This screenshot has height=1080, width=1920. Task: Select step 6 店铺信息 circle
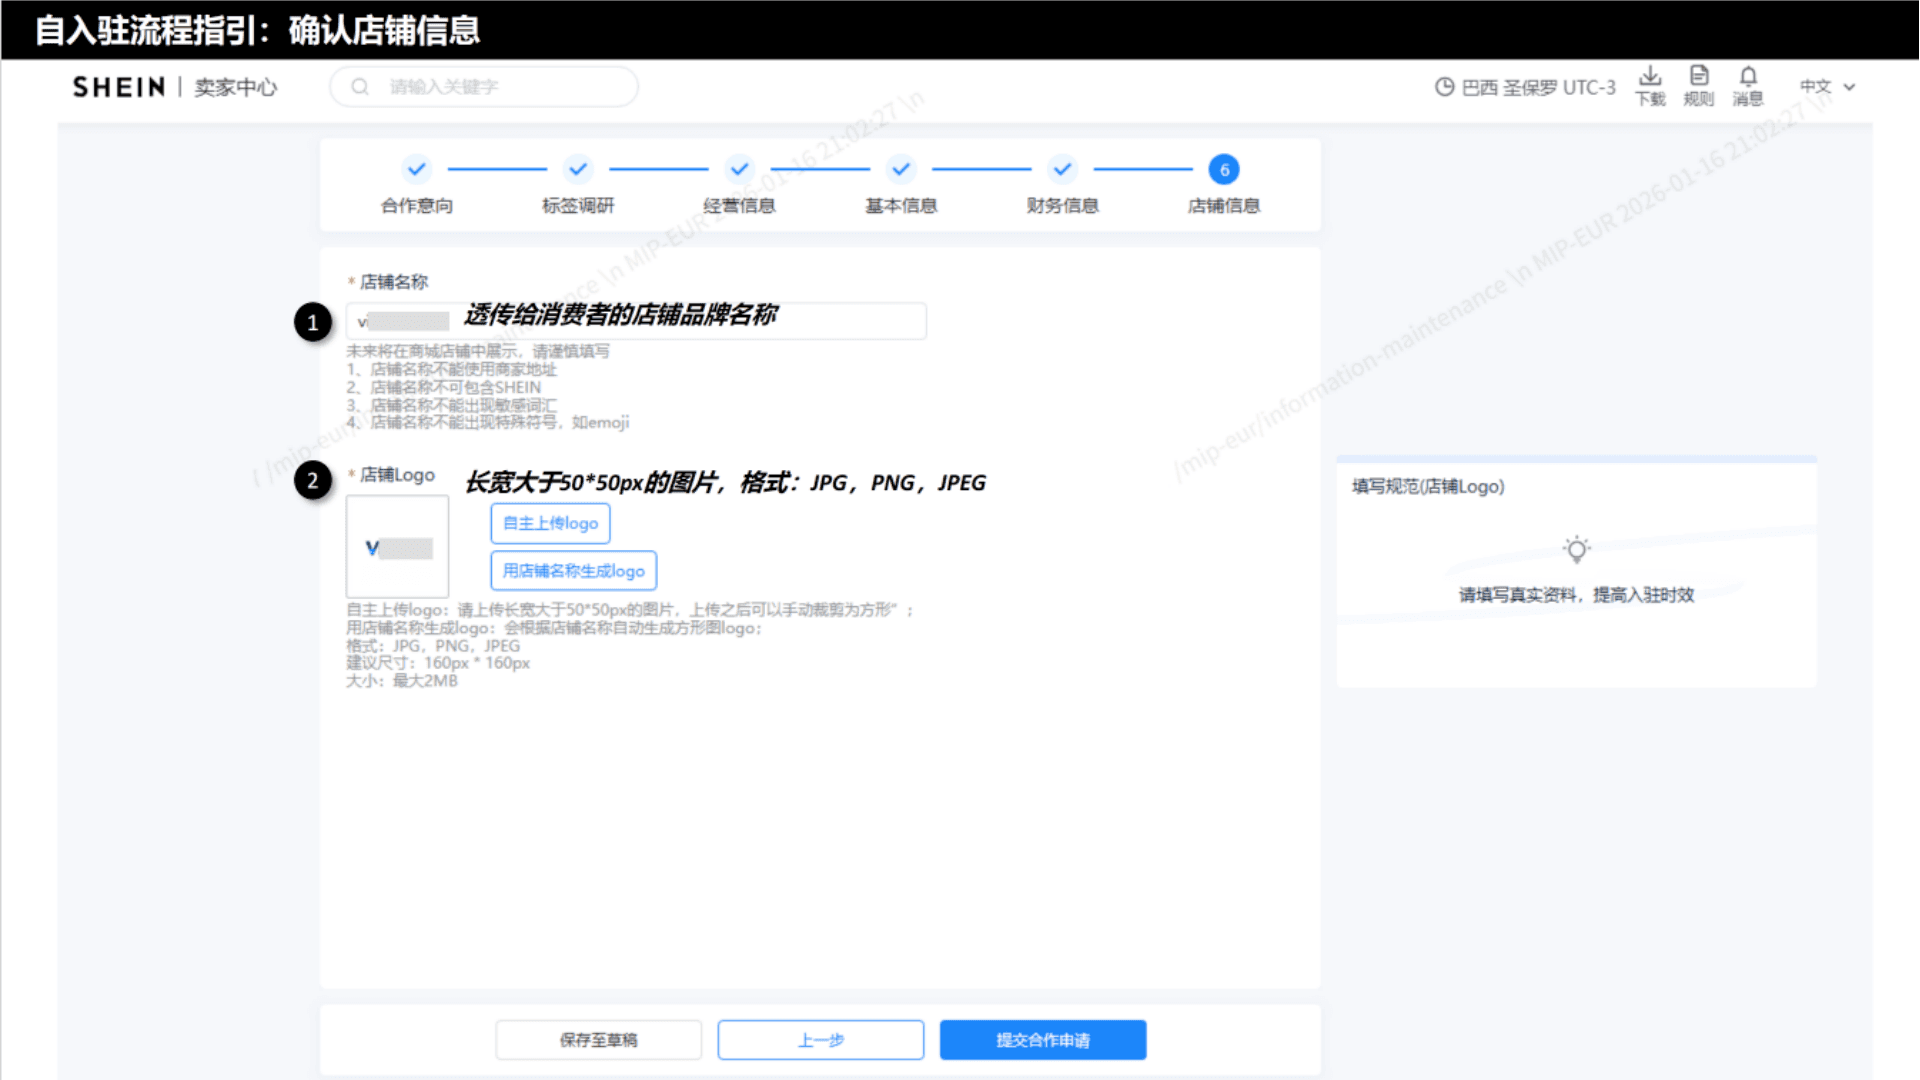(x=1224, y=169)
